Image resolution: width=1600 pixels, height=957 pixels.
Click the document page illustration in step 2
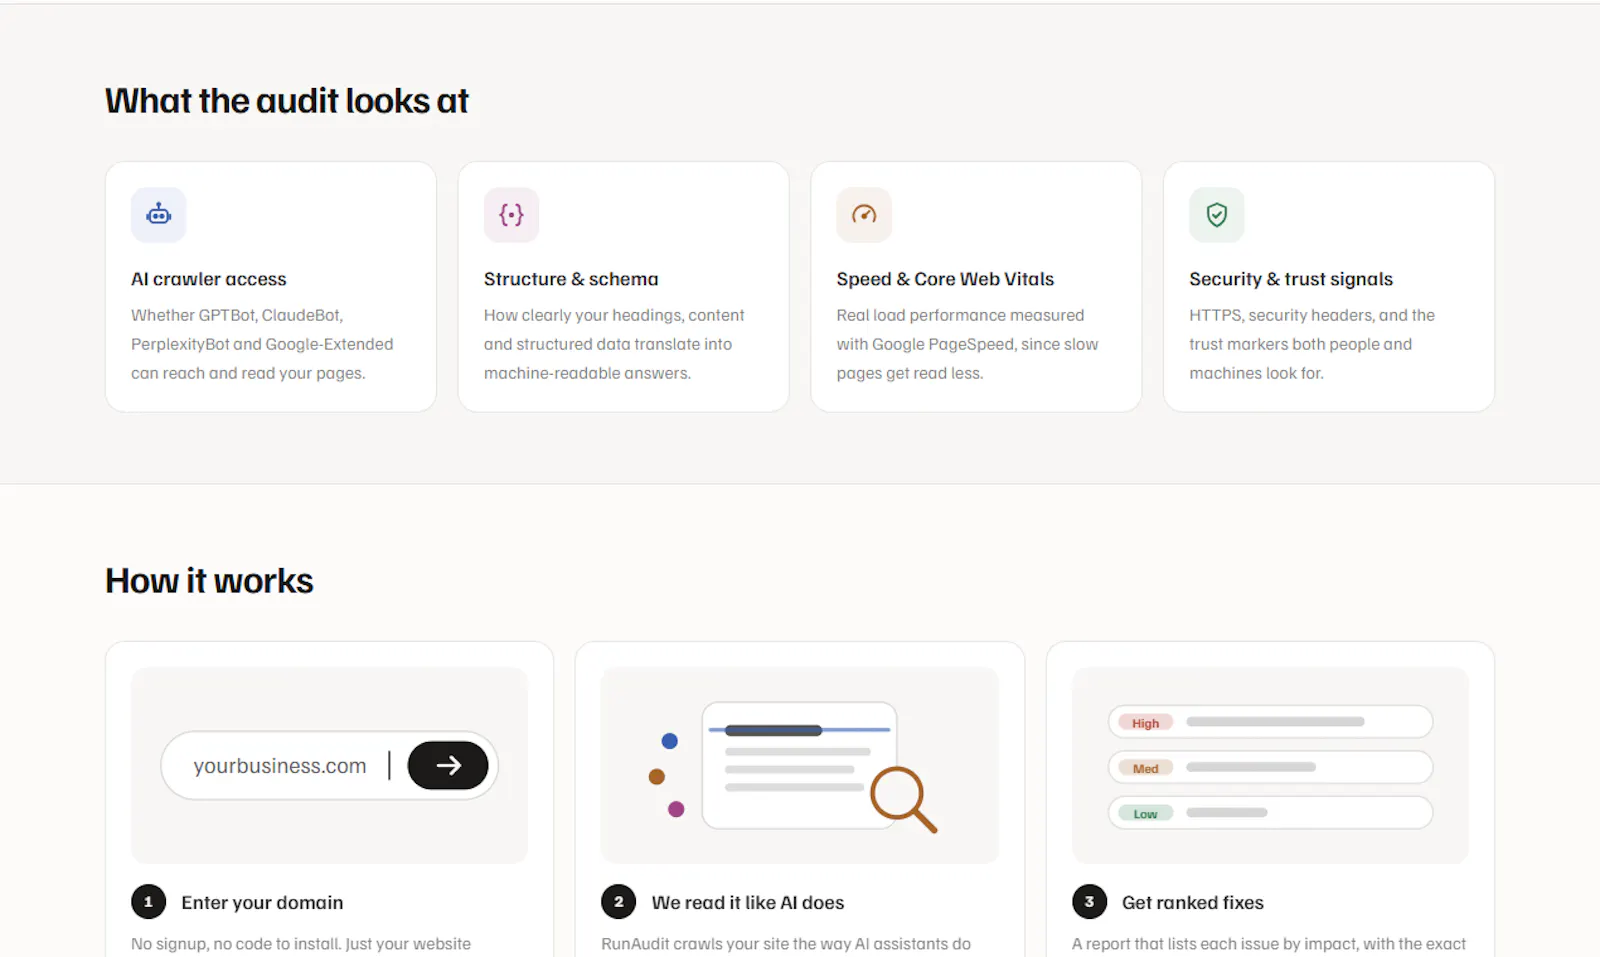click(x=799, y=765)
